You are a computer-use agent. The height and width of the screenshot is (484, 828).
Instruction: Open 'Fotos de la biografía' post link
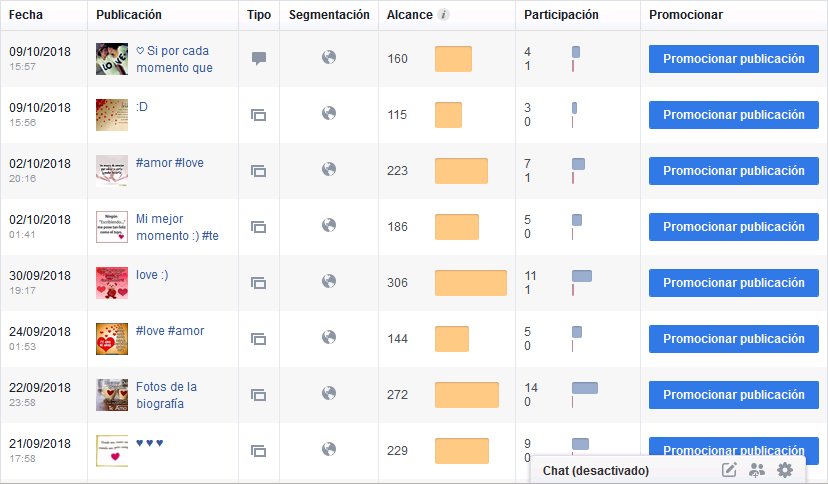166,395
